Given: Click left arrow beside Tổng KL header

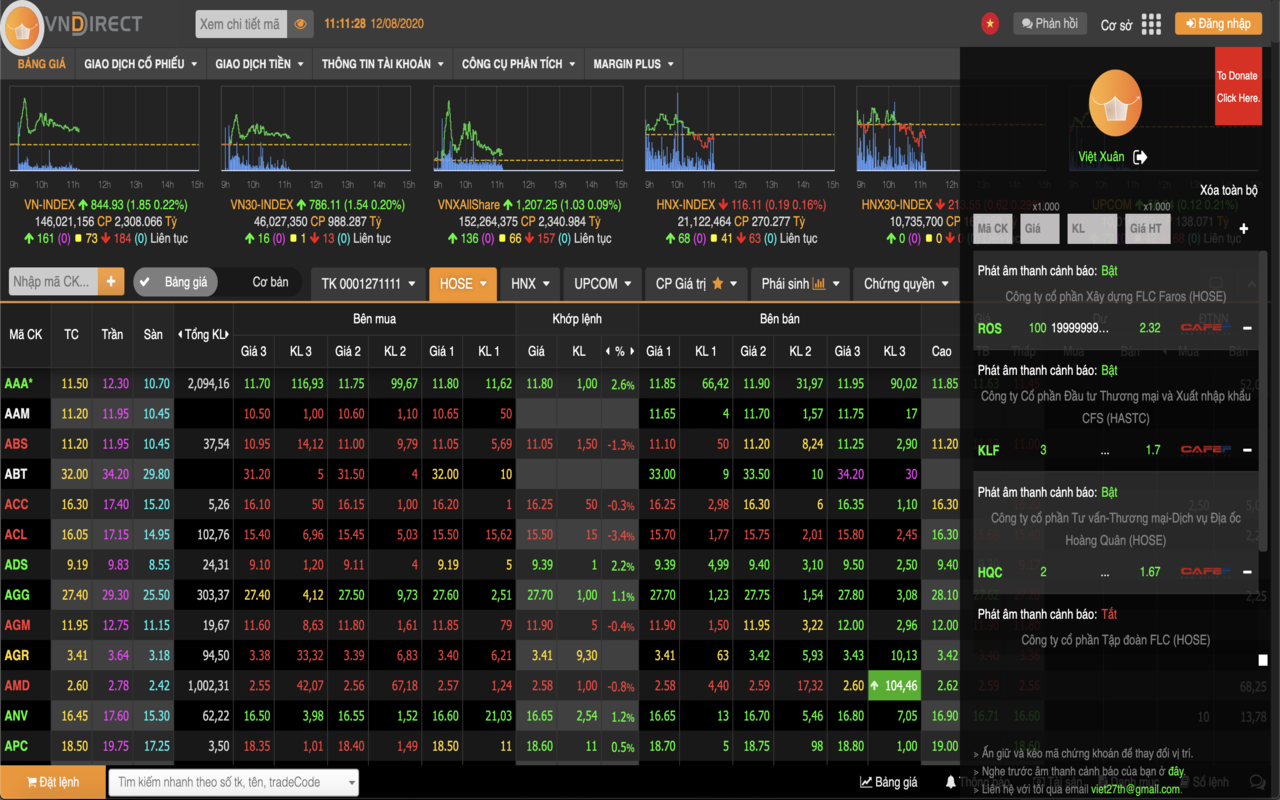Looking at the screenshot, I should pos(180,335).
